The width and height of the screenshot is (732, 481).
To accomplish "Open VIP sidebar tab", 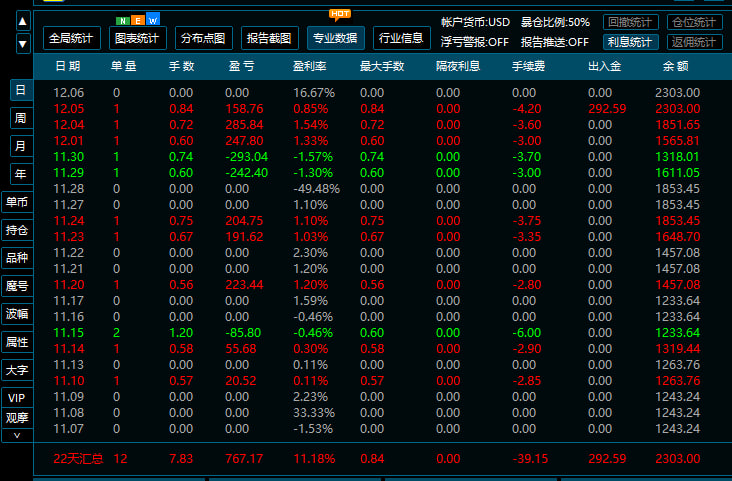I will [x=17, y=398].
